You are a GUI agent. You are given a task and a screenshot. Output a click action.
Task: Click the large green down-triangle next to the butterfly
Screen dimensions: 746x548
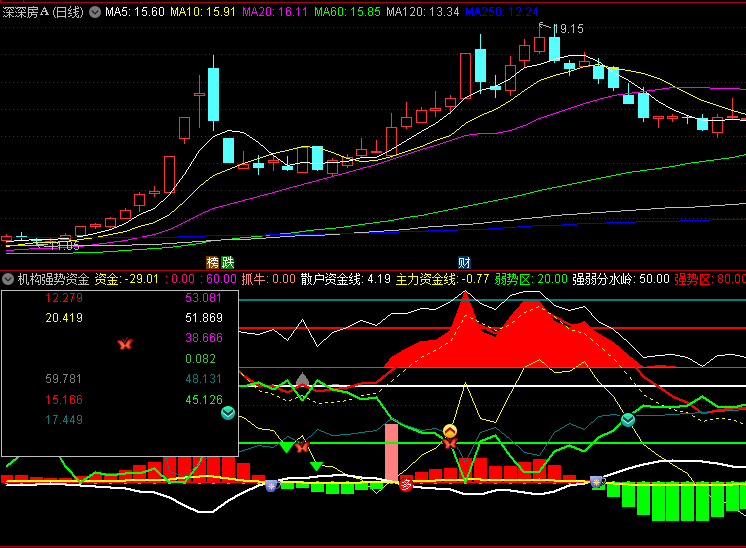click(286, 447)
